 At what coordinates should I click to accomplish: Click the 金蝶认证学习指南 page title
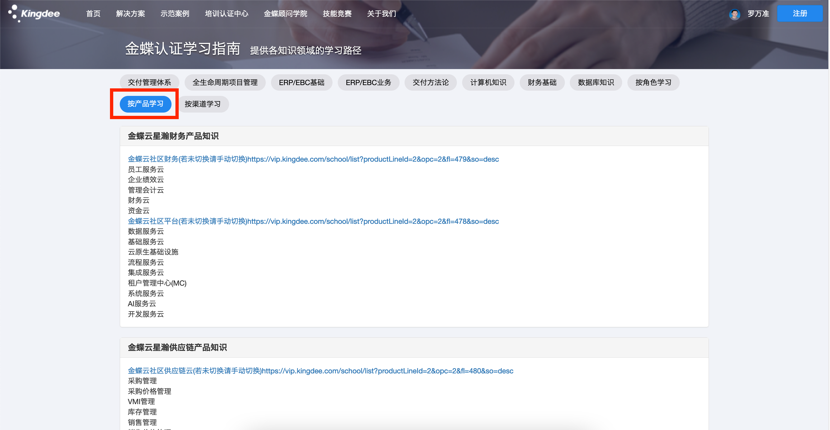183,49
